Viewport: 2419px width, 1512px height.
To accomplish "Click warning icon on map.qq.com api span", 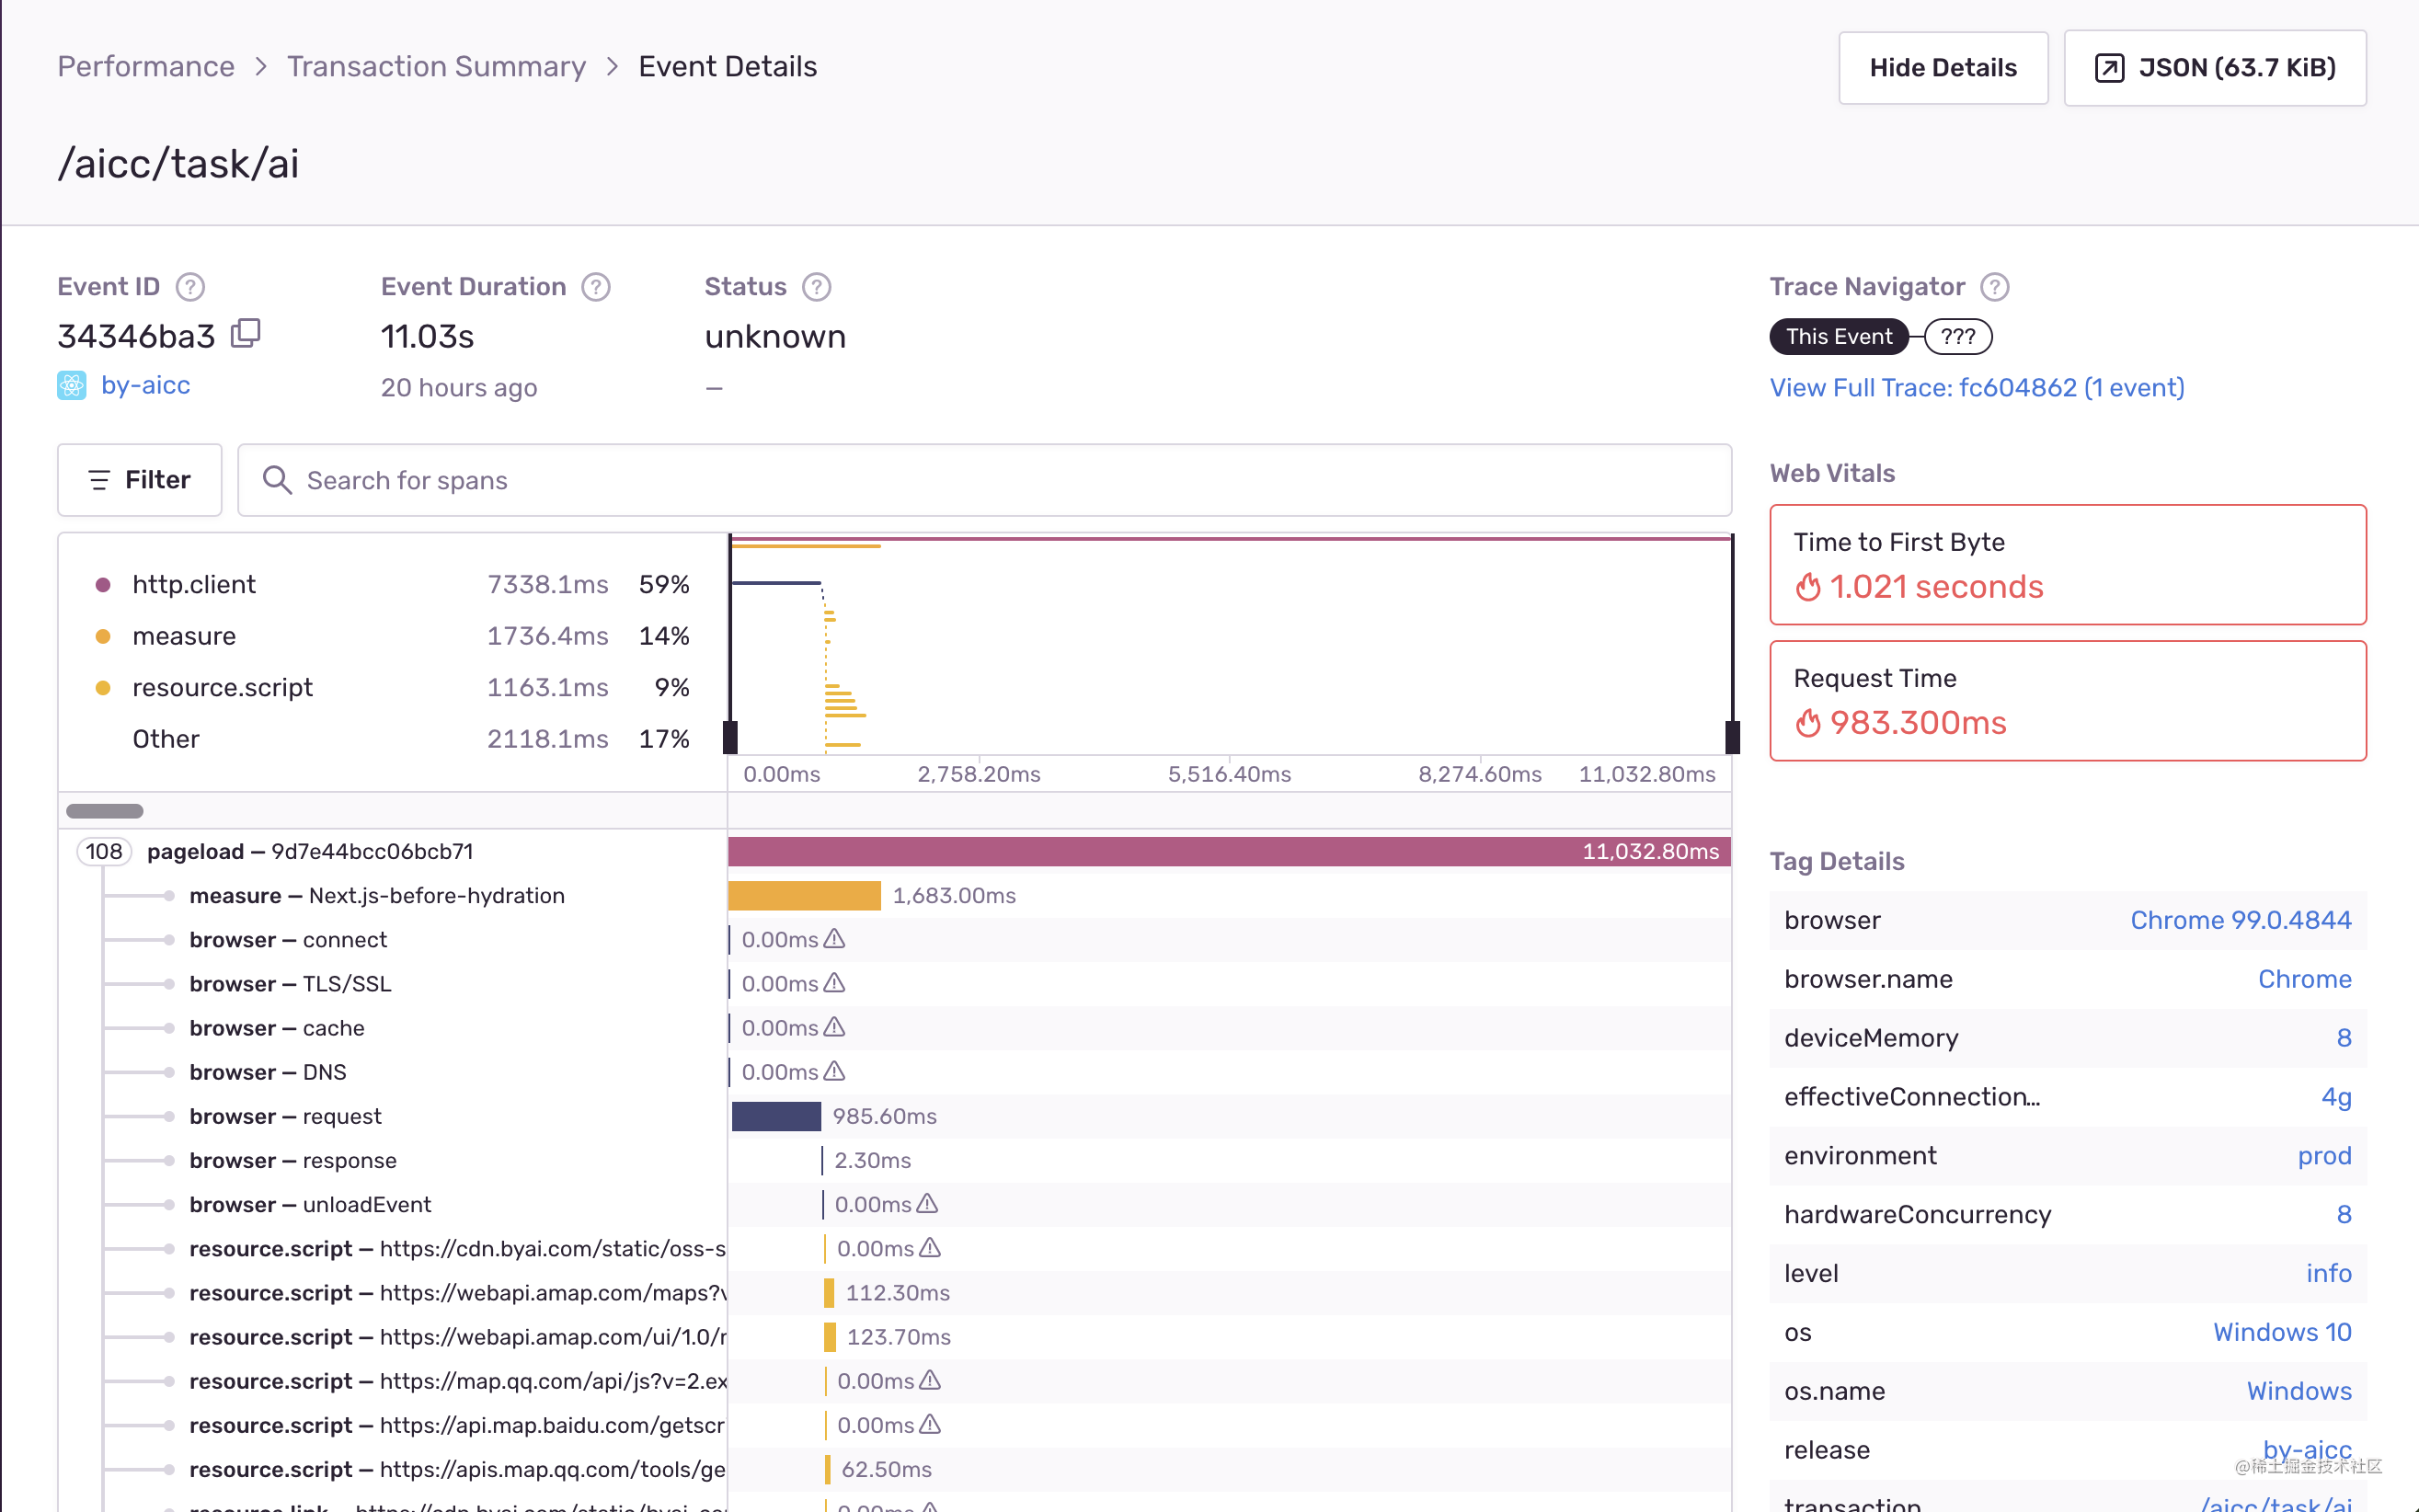I will (x=930, y=1380).
